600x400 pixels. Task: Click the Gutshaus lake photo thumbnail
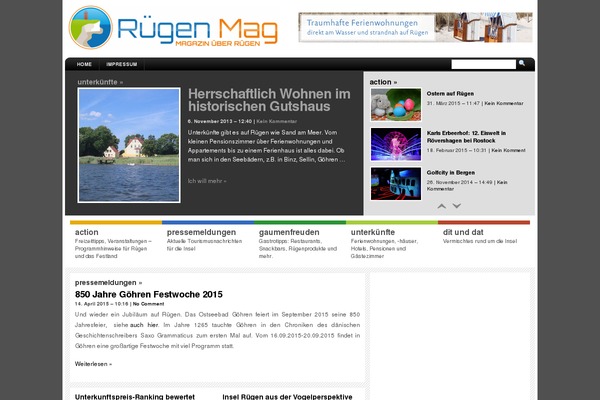click(129, 145)
